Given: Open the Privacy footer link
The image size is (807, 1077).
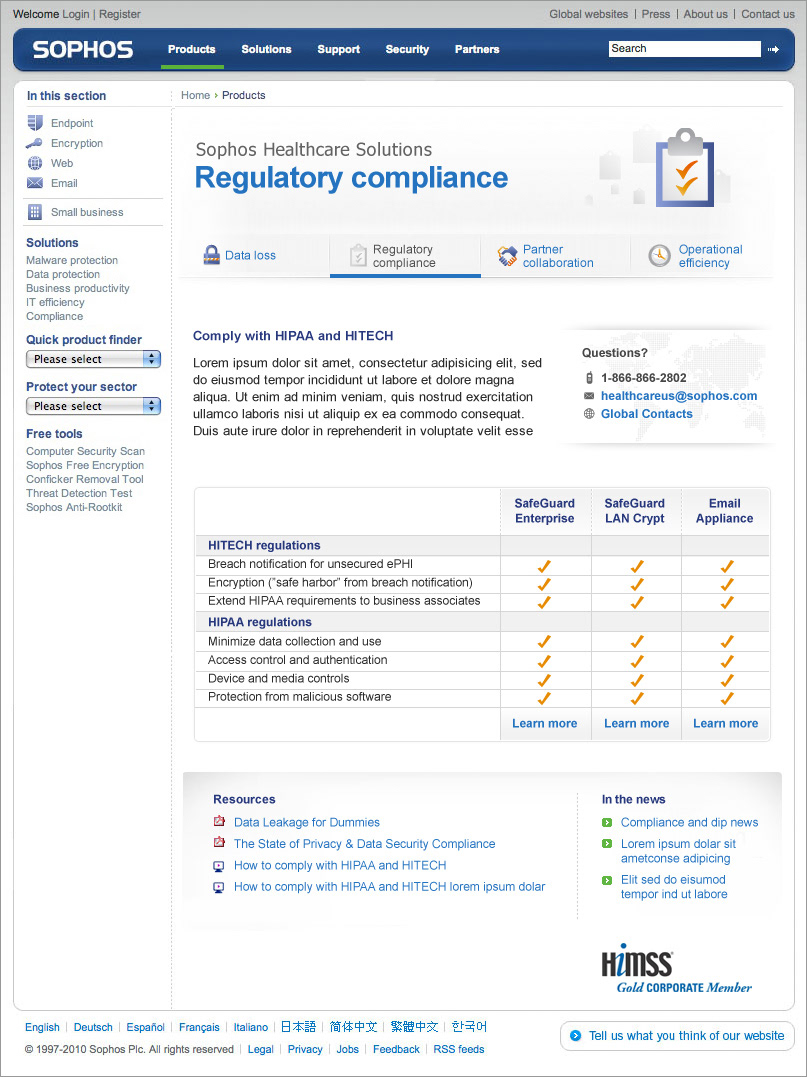Looking at the screenshot, I should click(x=305, y=1050).
